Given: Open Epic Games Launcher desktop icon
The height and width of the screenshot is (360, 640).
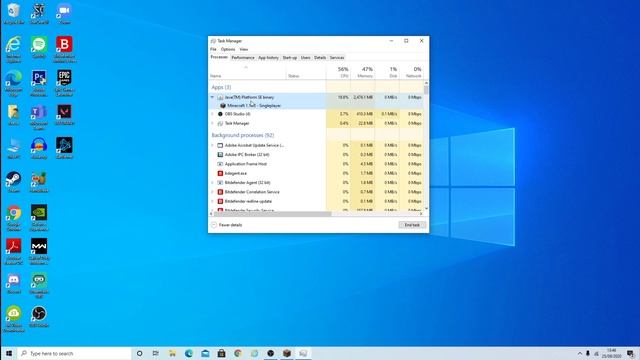Looking at the screenshot, I should click(64, 83).
